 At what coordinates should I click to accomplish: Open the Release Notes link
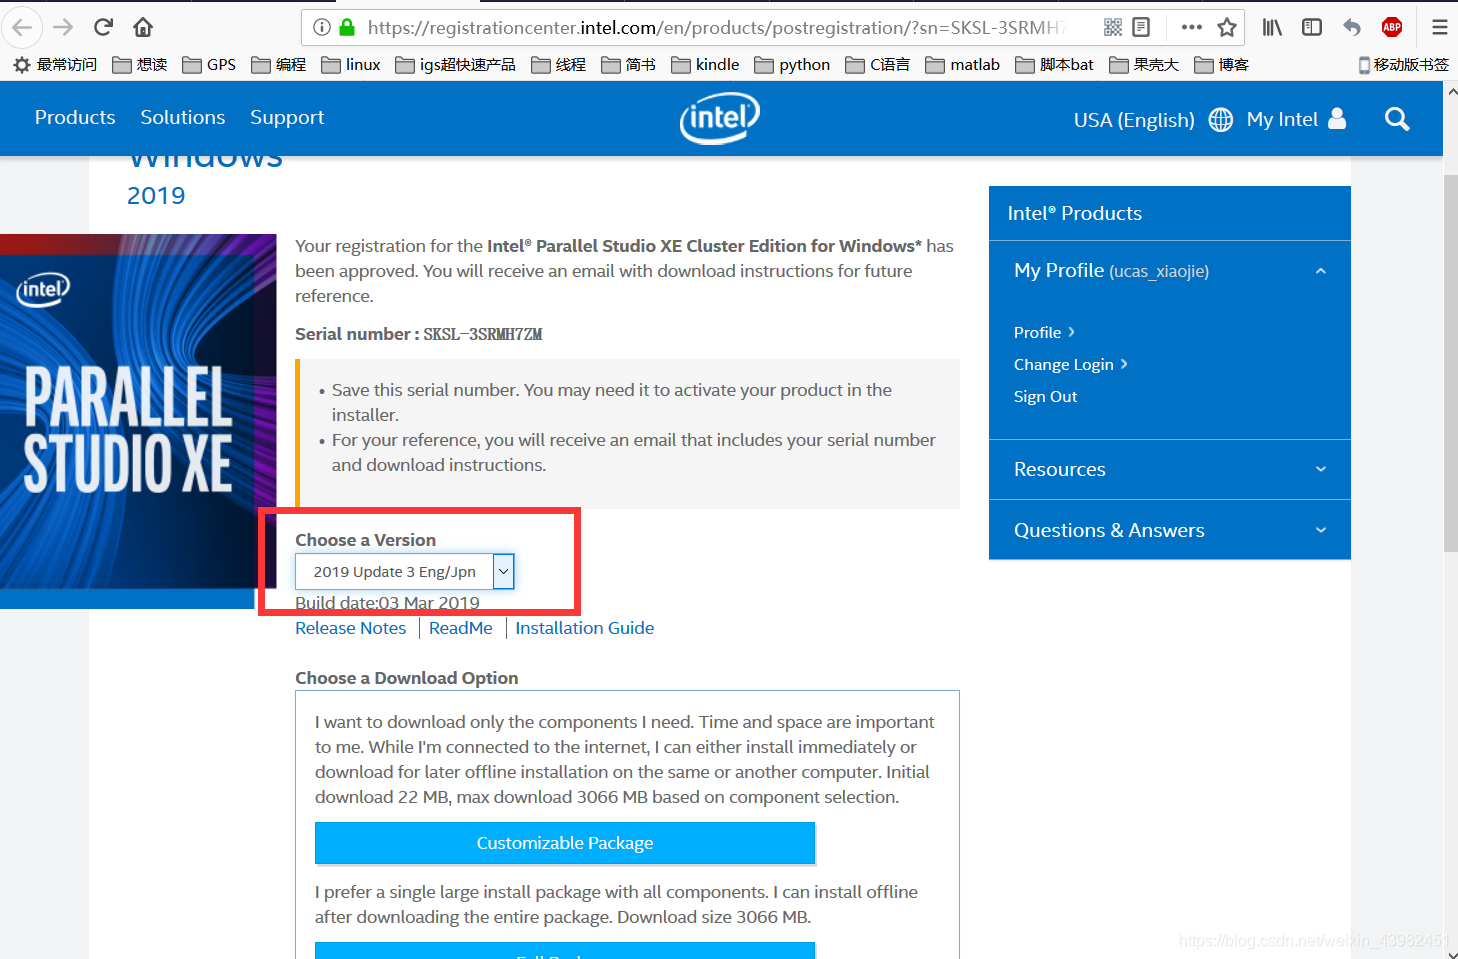[351, 628]
